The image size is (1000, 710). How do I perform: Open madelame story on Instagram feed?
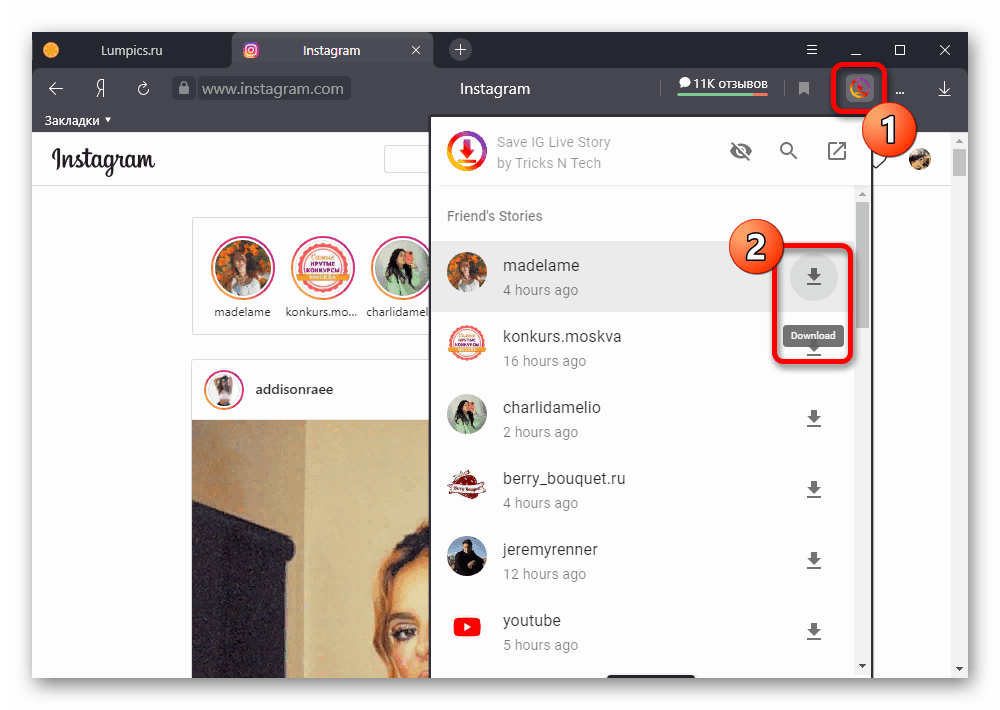(243, 267)
